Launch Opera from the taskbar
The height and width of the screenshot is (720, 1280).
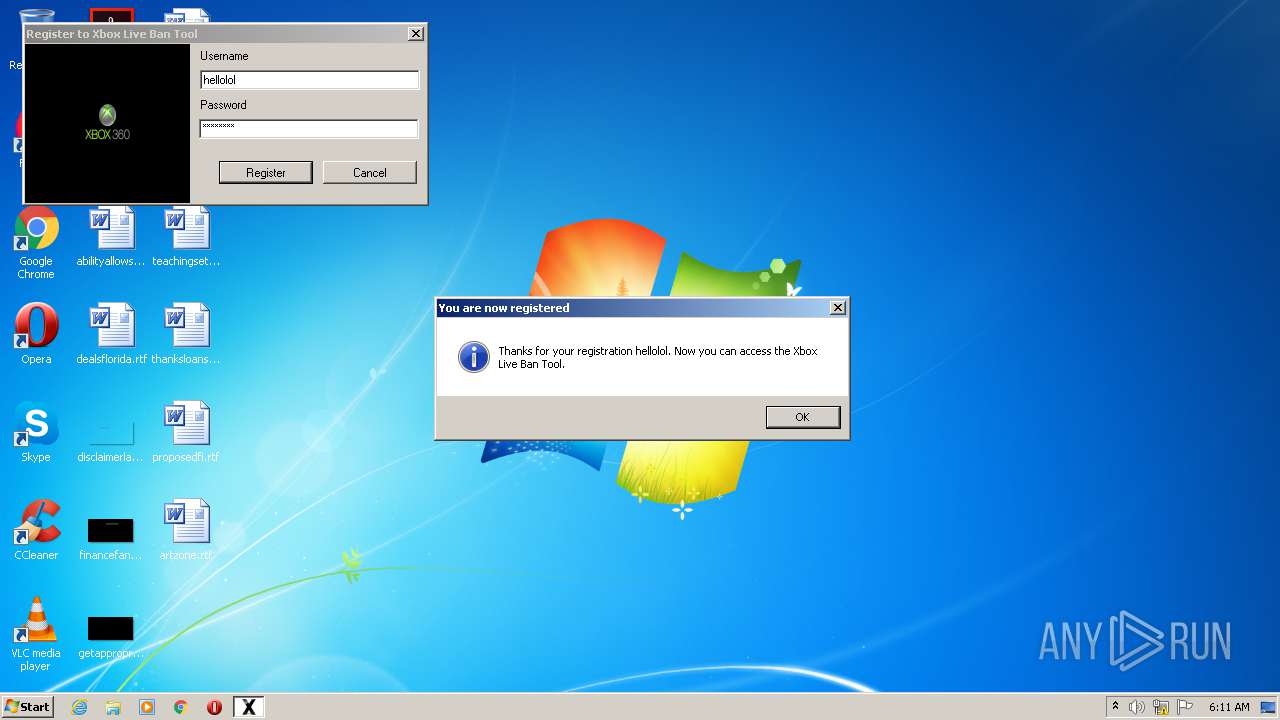coord(214,707)
